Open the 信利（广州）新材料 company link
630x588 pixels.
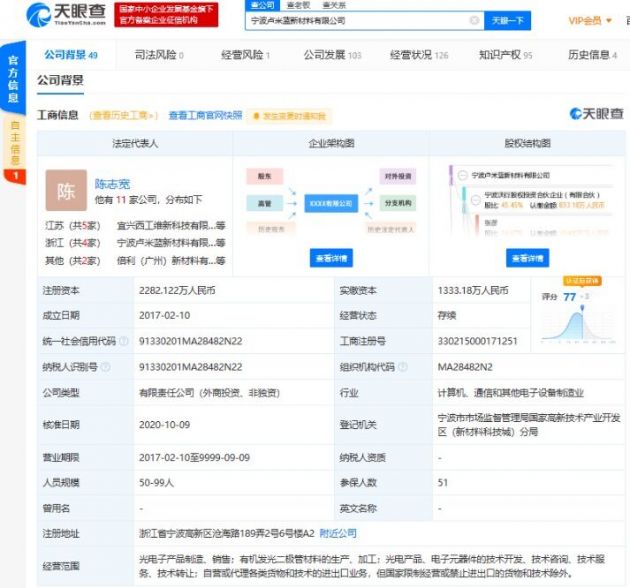tap(171, 260)
